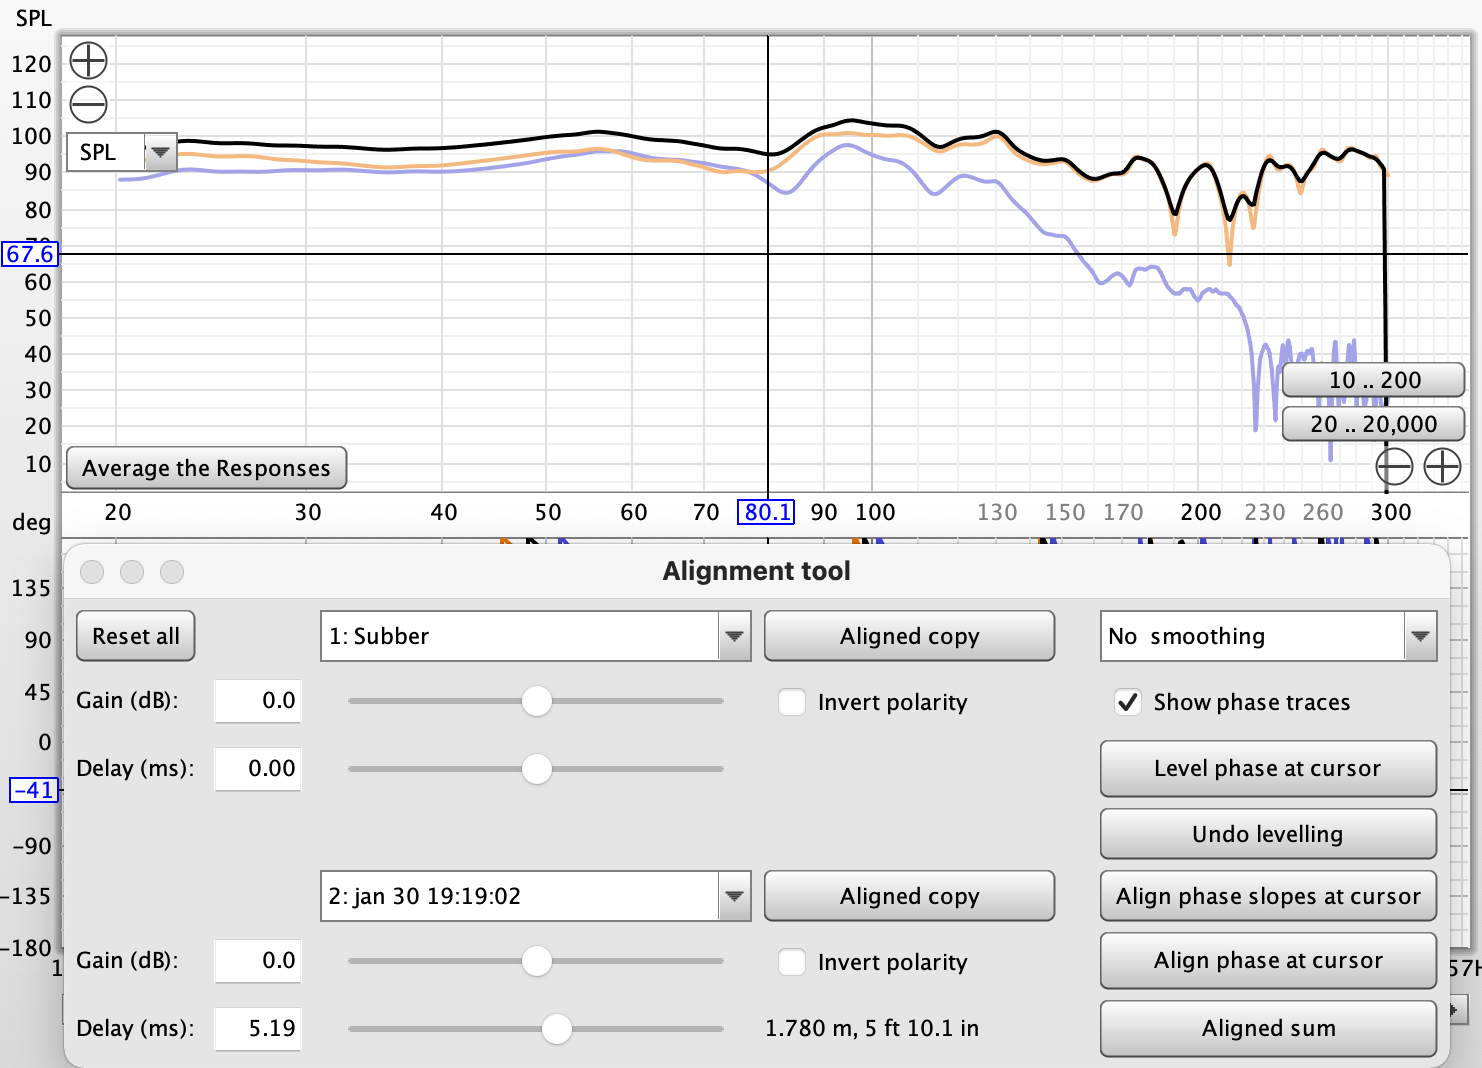Image resolution: width=1482 pixels, height=1068 pixels.
Task: Click Level phase at cursor
Action: coord(1268,768)
